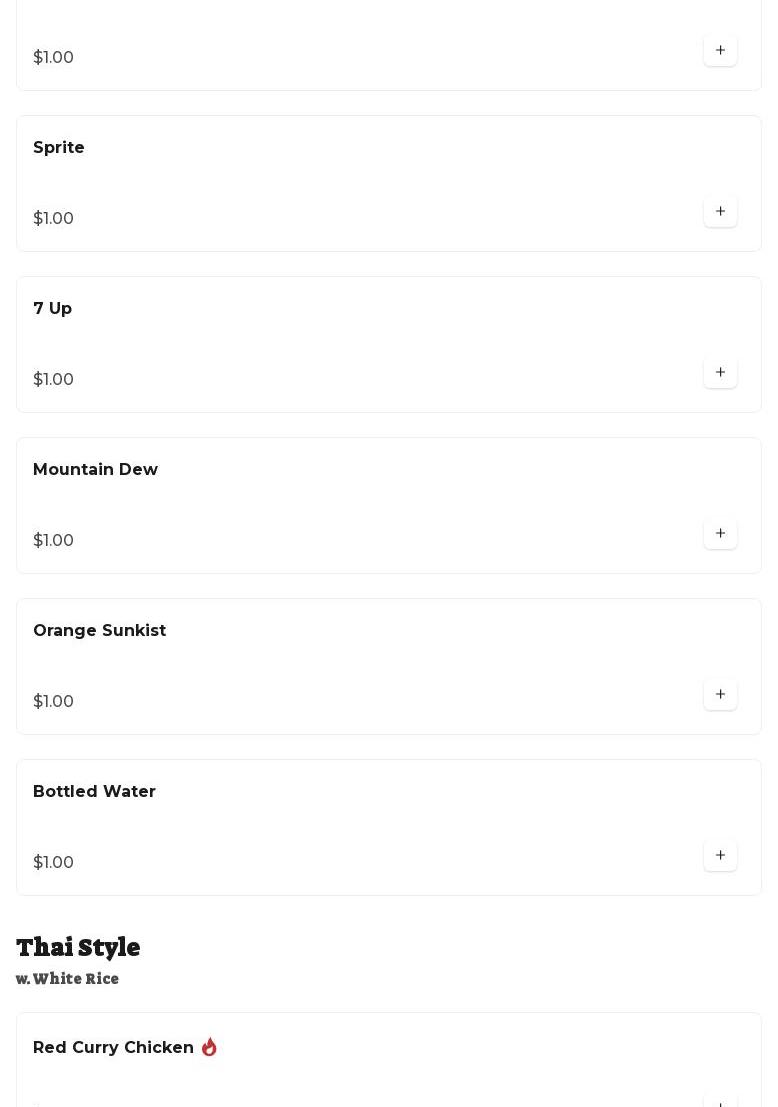778x1107 pixels.
Task: Add the item listed above Sprite
Action: pyautogui.click(x=720, y=51)
